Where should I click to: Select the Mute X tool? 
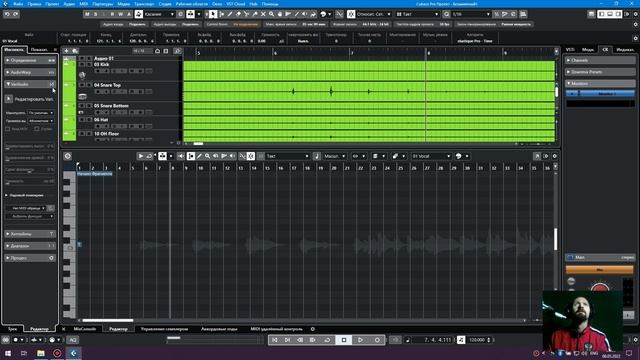tap(263, 14)
